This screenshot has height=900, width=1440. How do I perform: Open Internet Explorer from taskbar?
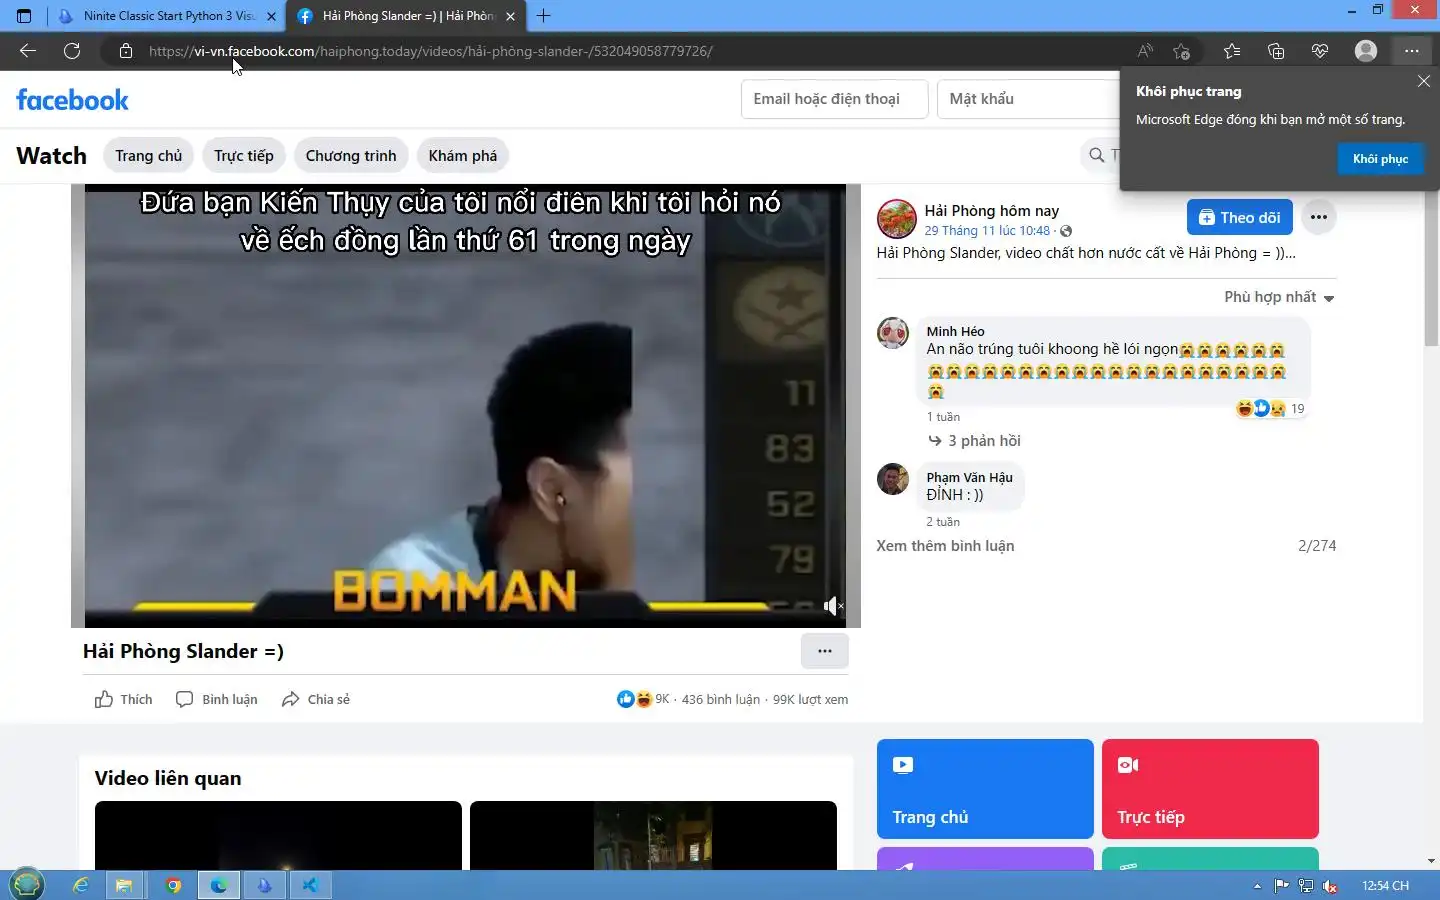[81, 885]
